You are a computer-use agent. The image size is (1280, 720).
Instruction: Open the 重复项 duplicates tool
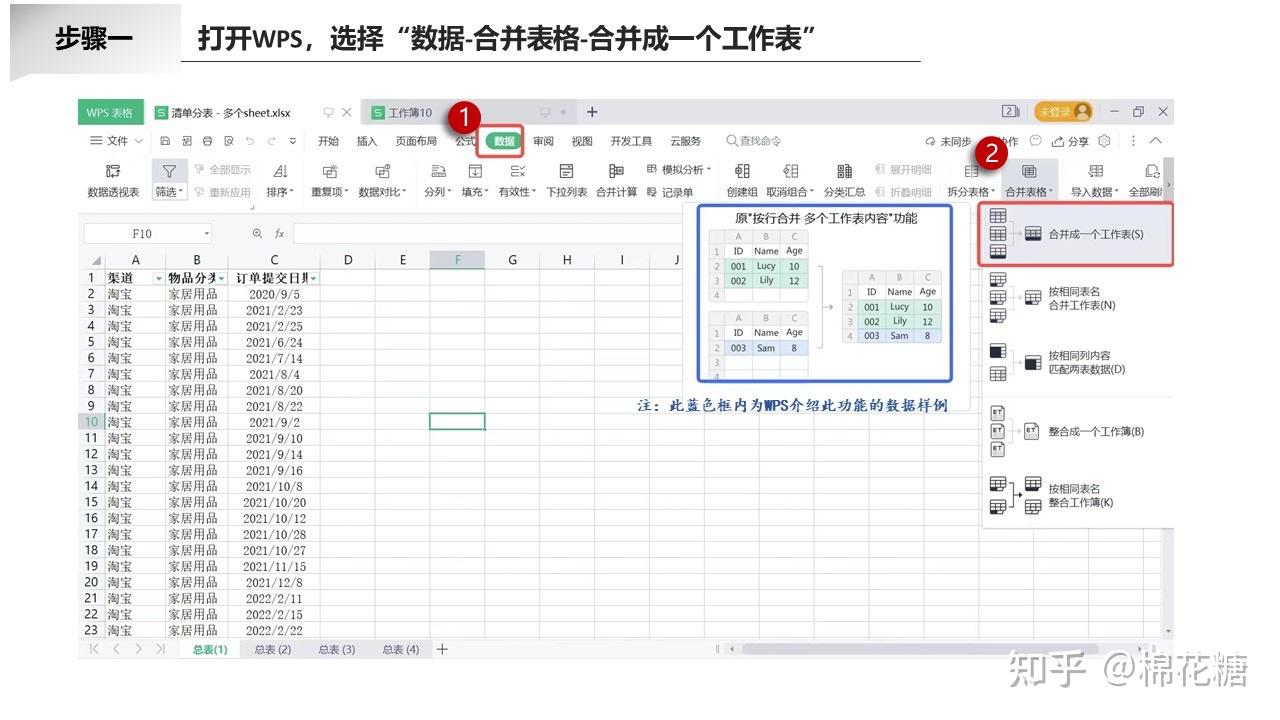coord(329,180)
